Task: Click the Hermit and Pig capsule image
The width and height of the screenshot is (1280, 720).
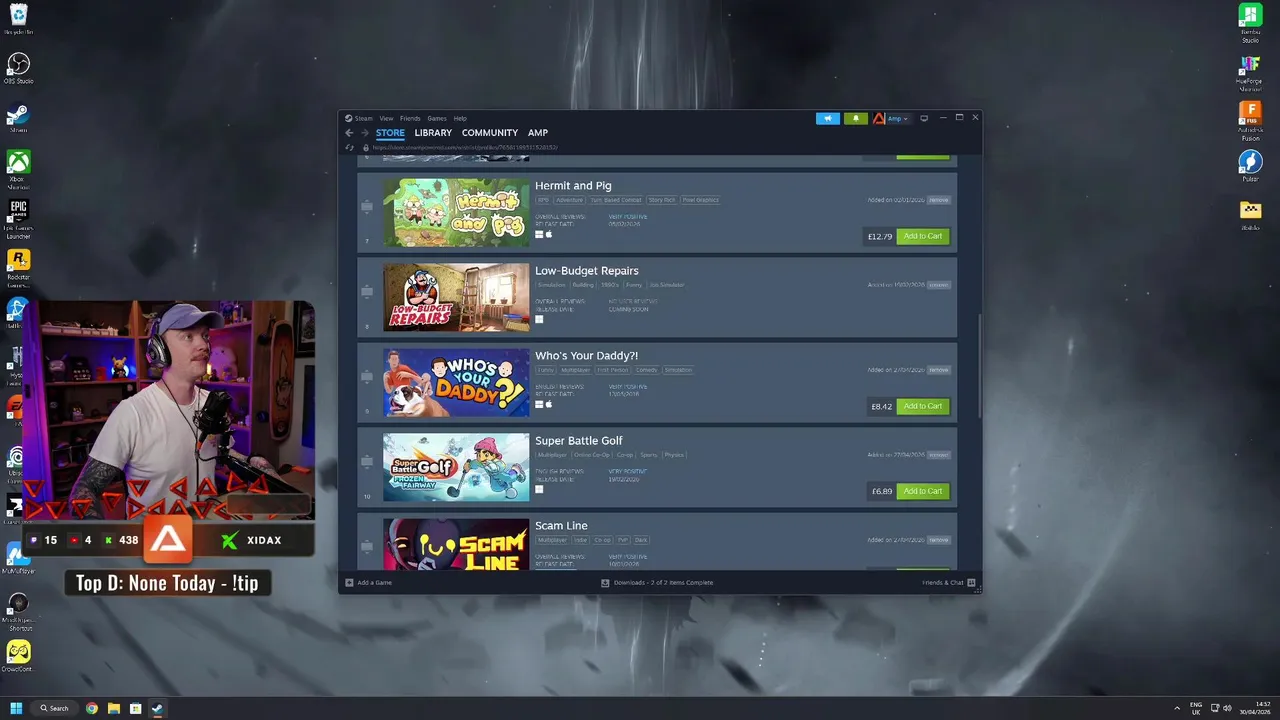Action: click(456, 212)
